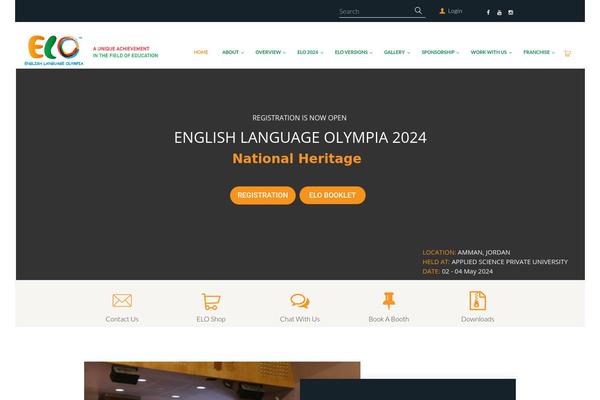The width and height of the screenshot is (600, 400).
Task: Open the ELO Shop link label
Action: point(211,319)
